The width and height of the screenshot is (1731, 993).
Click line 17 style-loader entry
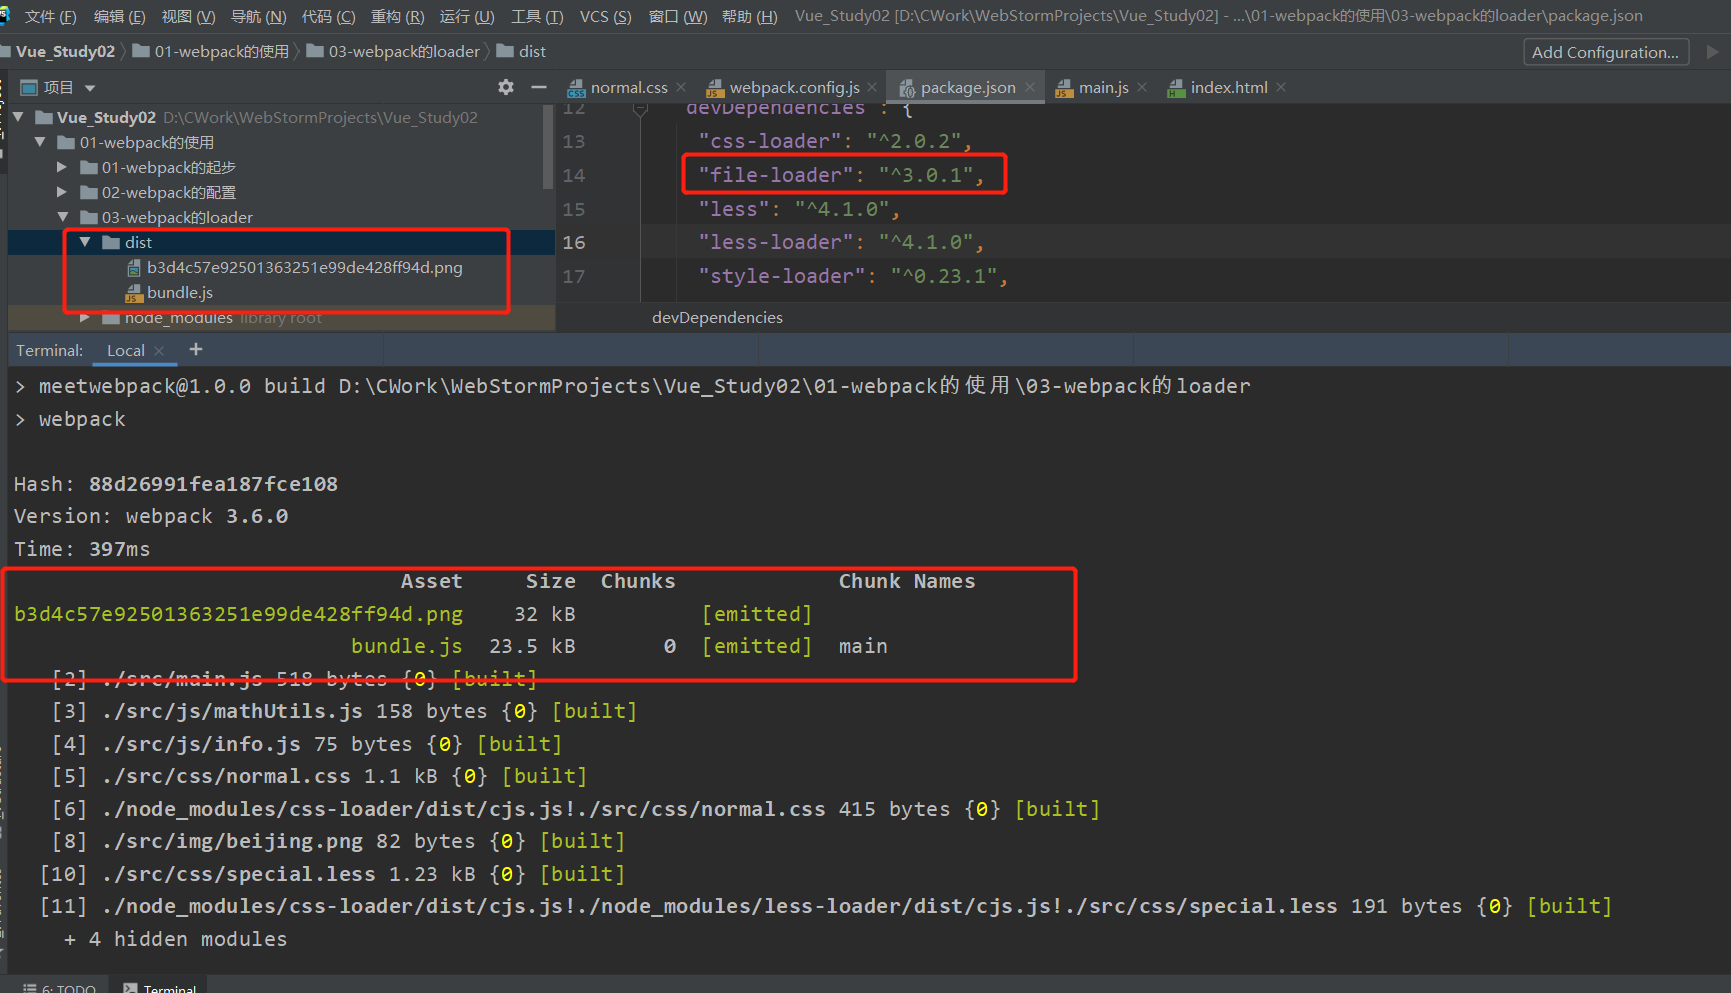pyautogui.click(x=853, y=276)
